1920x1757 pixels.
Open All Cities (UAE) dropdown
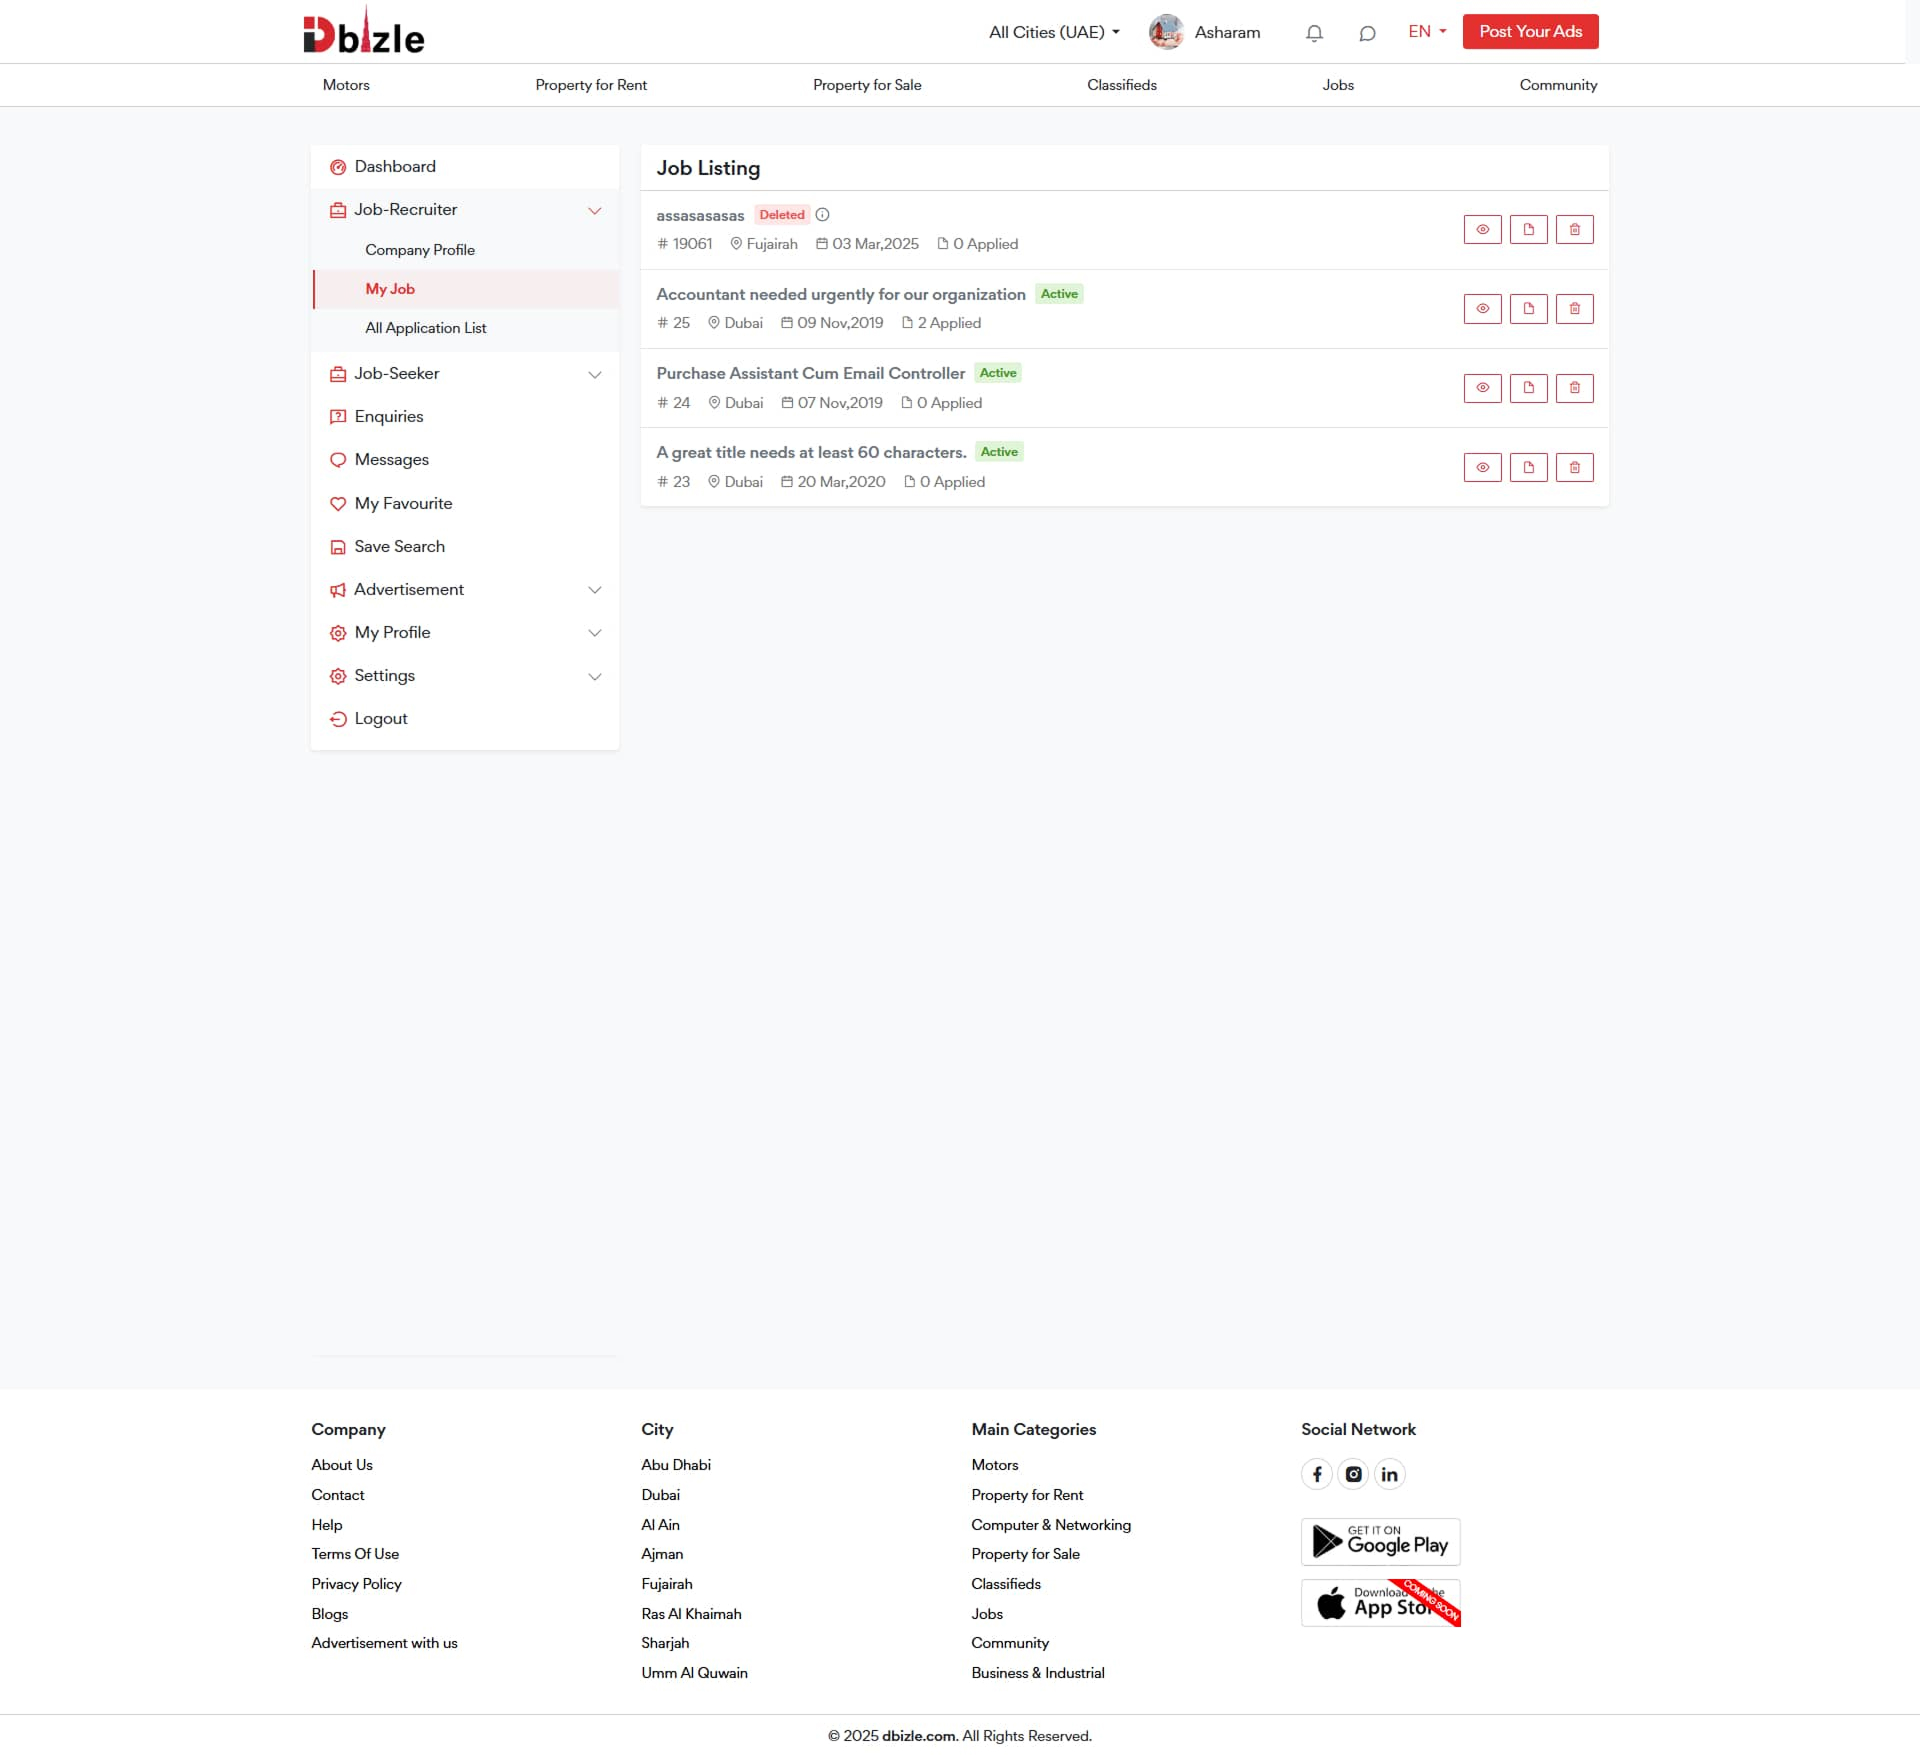click(1053, 32)
